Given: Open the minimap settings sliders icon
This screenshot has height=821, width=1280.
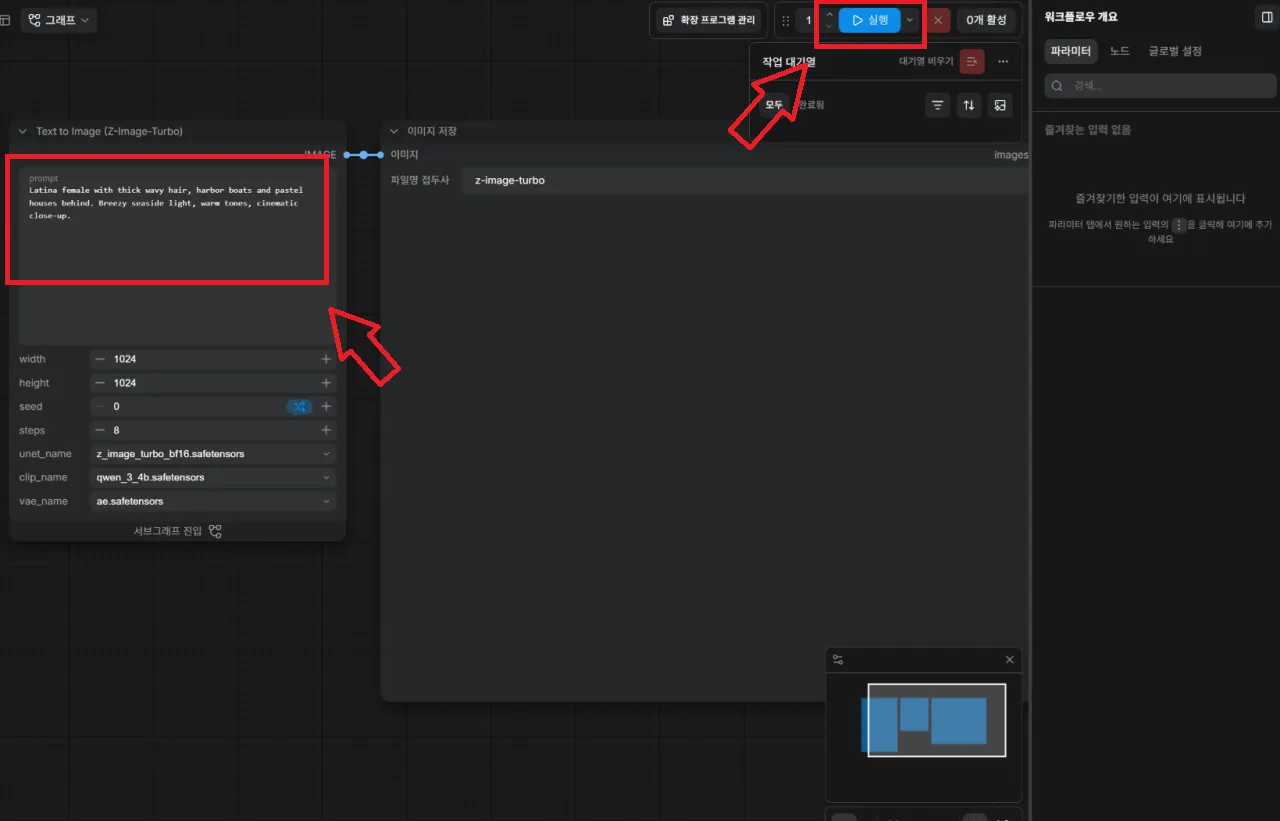Looking at the screenshot, I should point(838,660).
